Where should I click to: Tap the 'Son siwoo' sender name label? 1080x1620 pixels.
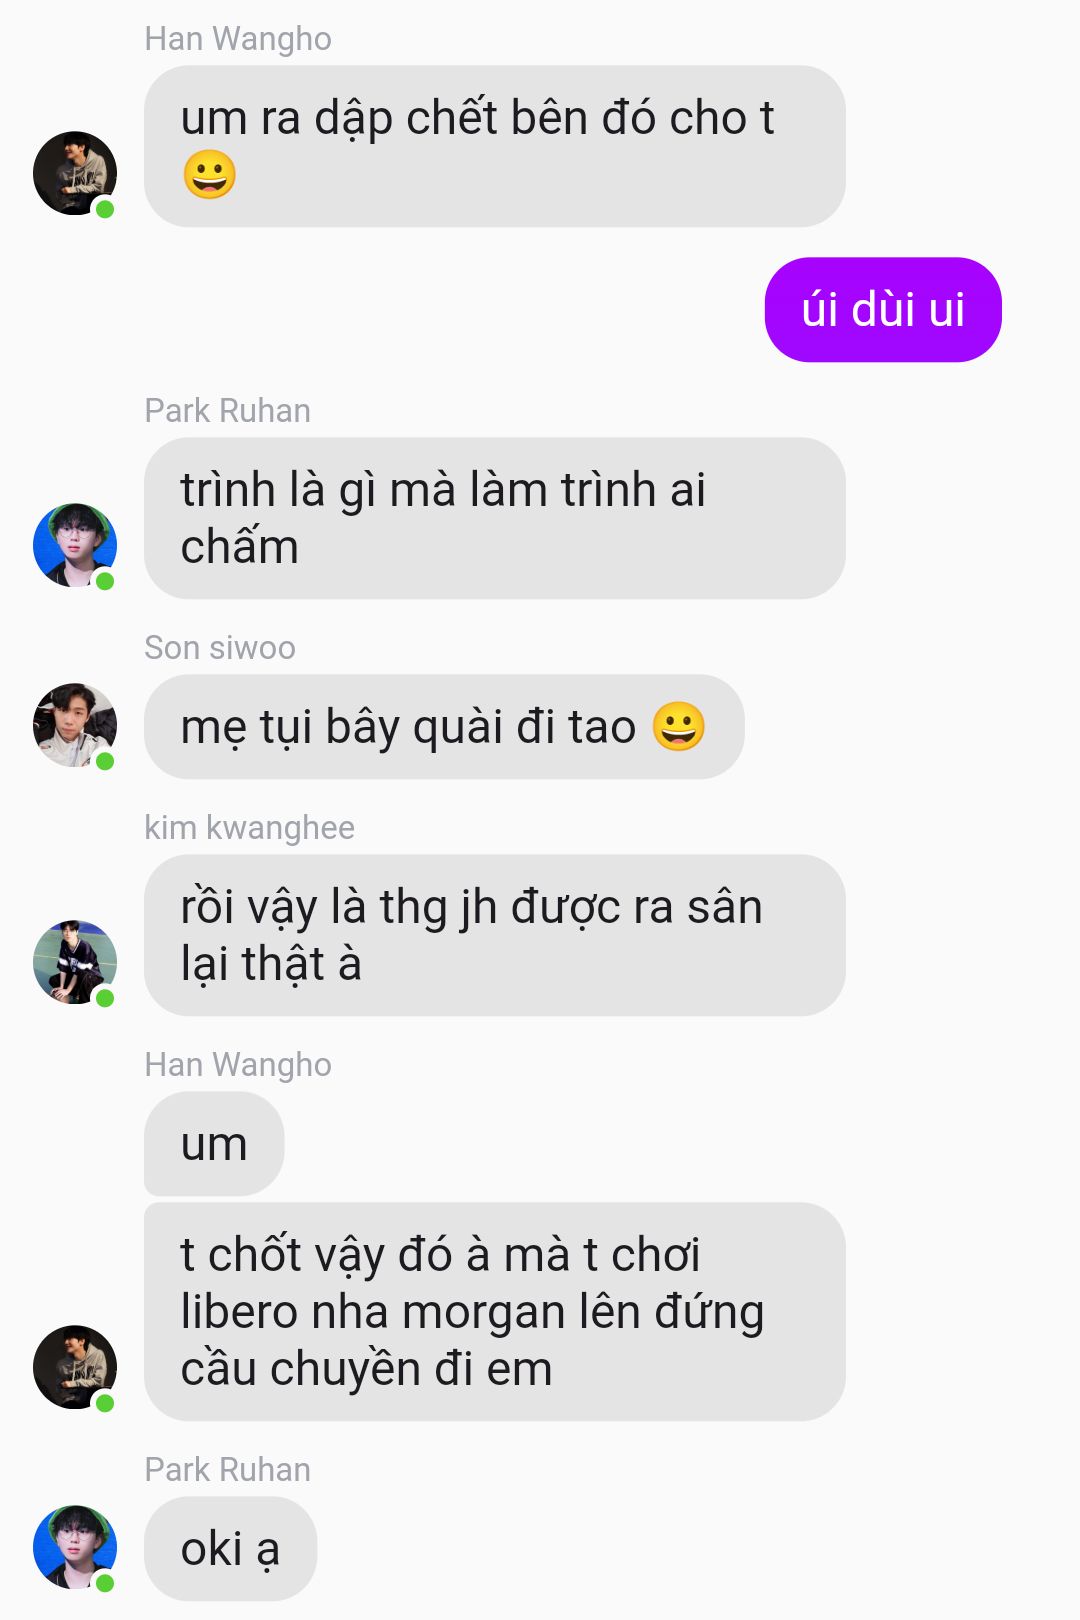(x=220, y=648)
